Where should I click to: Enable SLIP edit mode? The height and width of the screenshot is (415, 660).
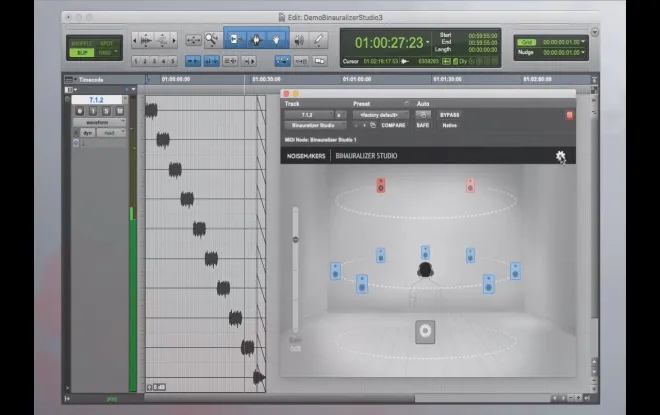(82, 53)
